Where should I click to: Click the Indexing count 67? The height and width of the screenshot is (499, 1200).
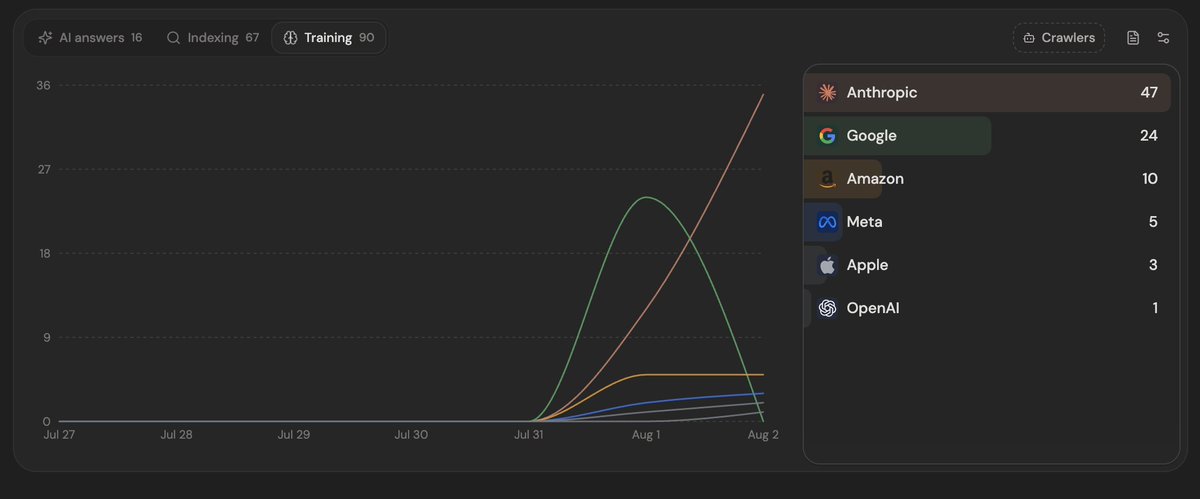pos(252,38)
